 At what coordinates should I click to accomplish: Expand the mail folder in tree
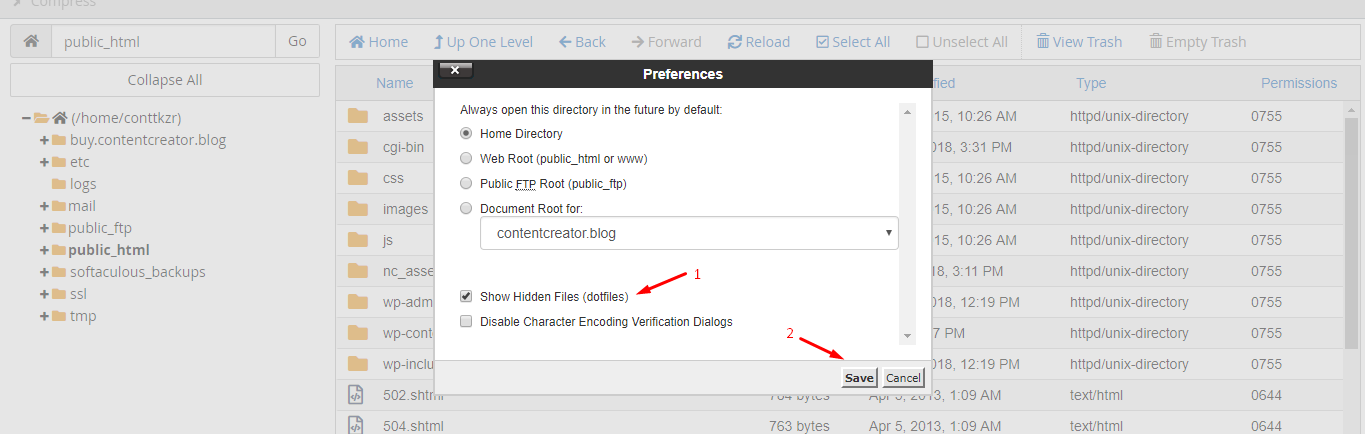(45, 206)
